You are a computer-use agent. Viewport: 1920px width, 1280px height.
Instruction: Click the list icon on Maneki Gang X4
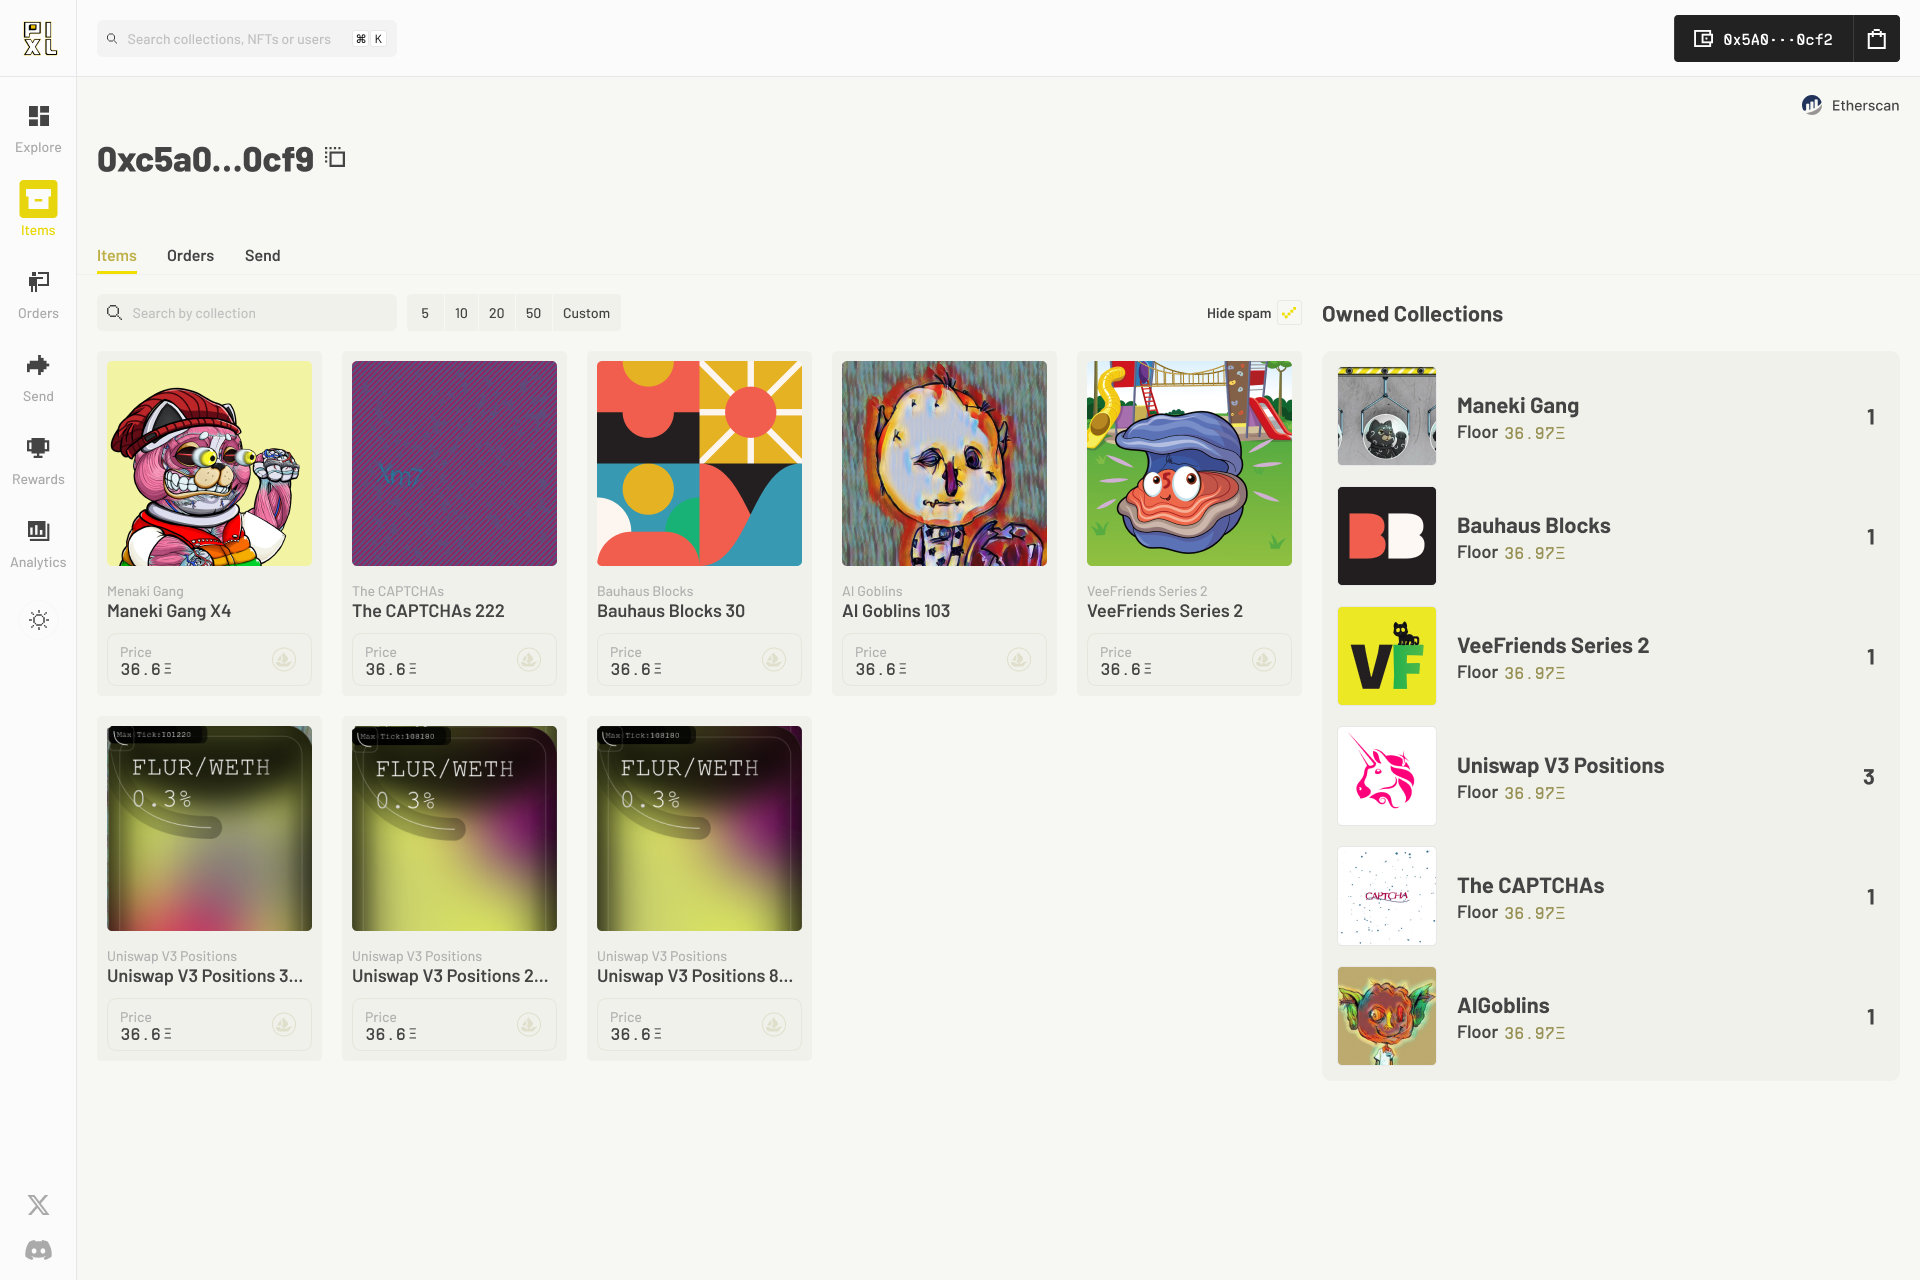point(284,659)
